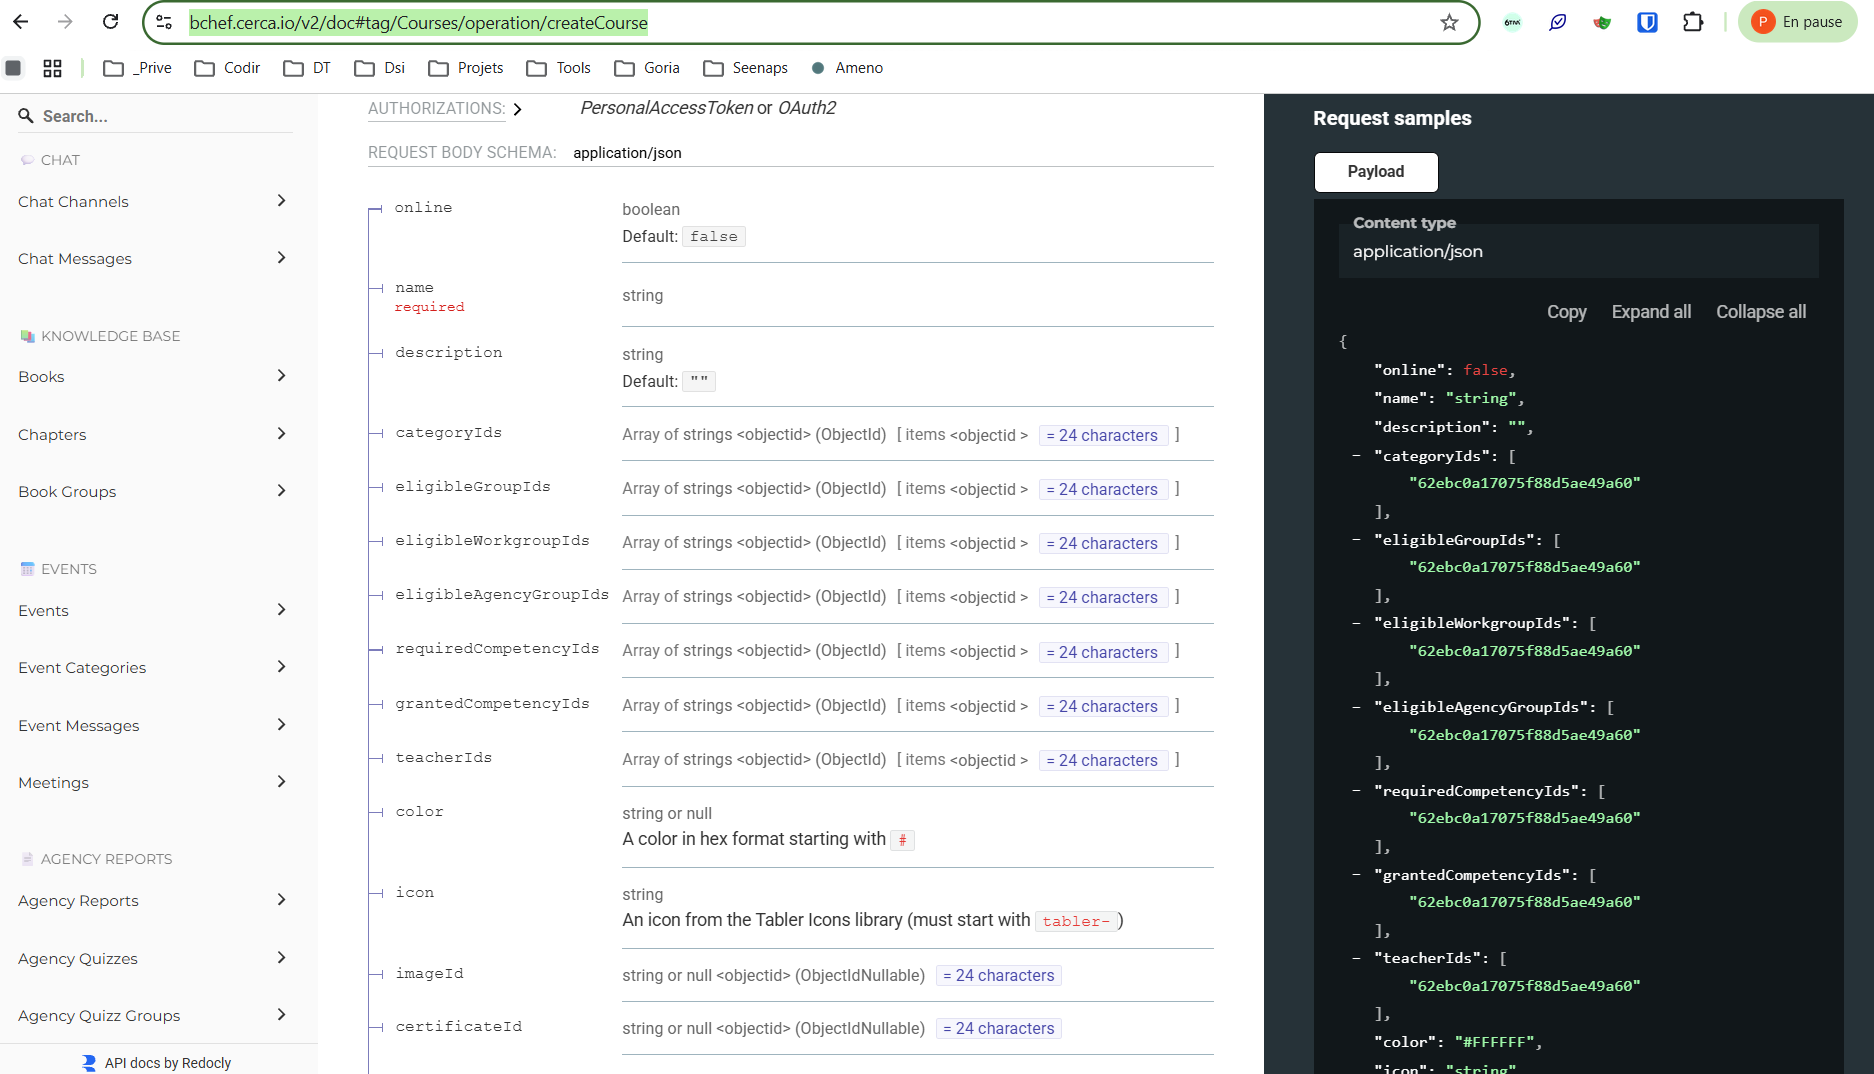Click the name required label
1874x1074 pixels.
[429, 307]
